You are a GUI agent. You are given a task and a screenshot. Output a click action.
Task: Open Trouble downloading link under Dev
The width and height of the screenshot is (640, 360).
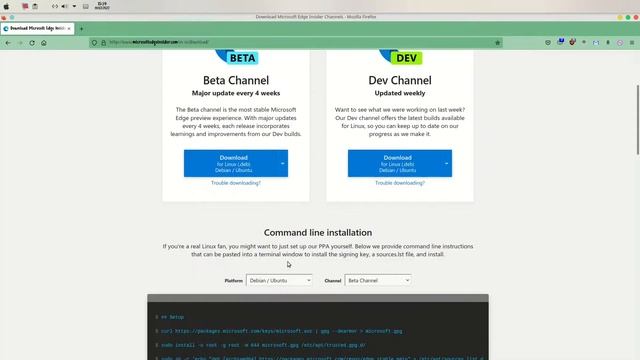400,183
